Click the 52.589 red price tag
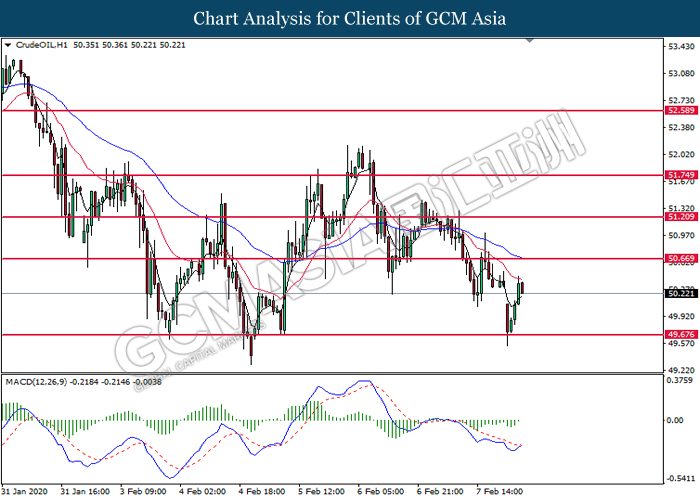 pyautogui.click(x=679, y=111)
